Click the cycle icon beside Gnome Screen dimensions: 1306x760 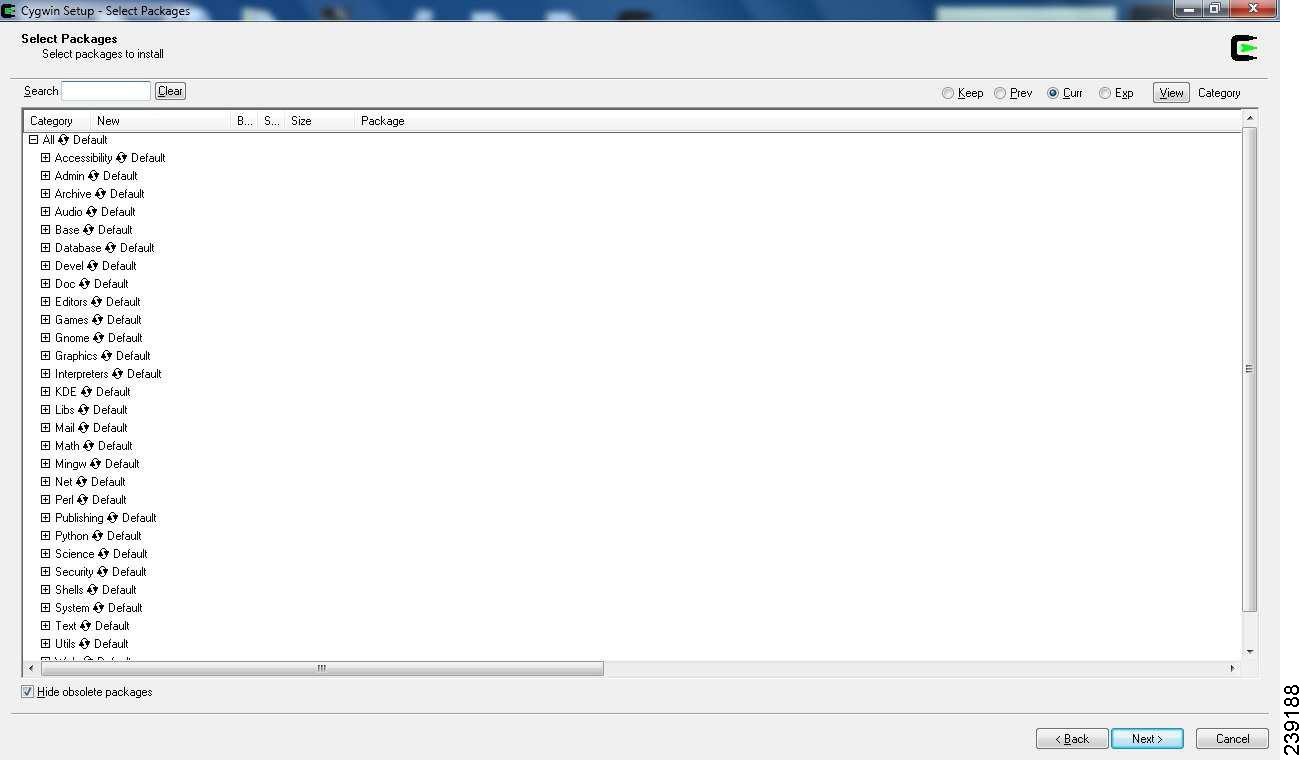99,338
